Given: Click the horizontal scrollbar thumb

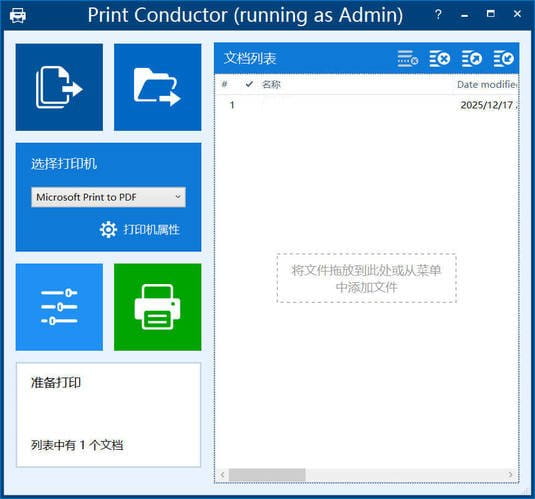Looking at the screenshot, I should click(267, 475).
